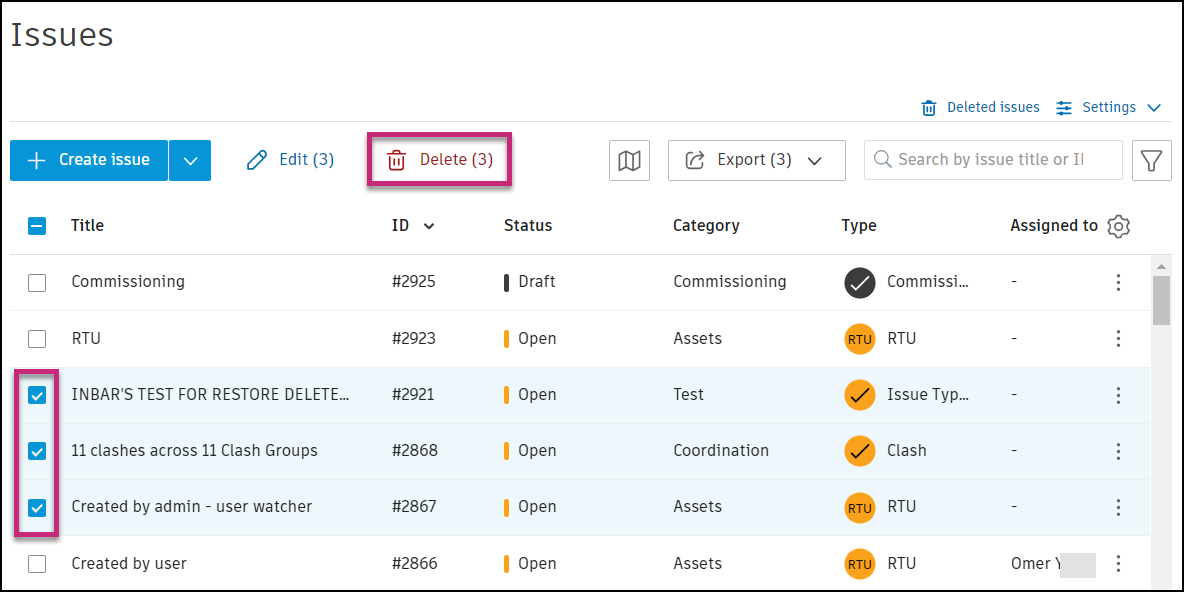Toggle the select-all header checkbox
The height and width of the screenshot is (592, 1184).
tap(37, 226)
